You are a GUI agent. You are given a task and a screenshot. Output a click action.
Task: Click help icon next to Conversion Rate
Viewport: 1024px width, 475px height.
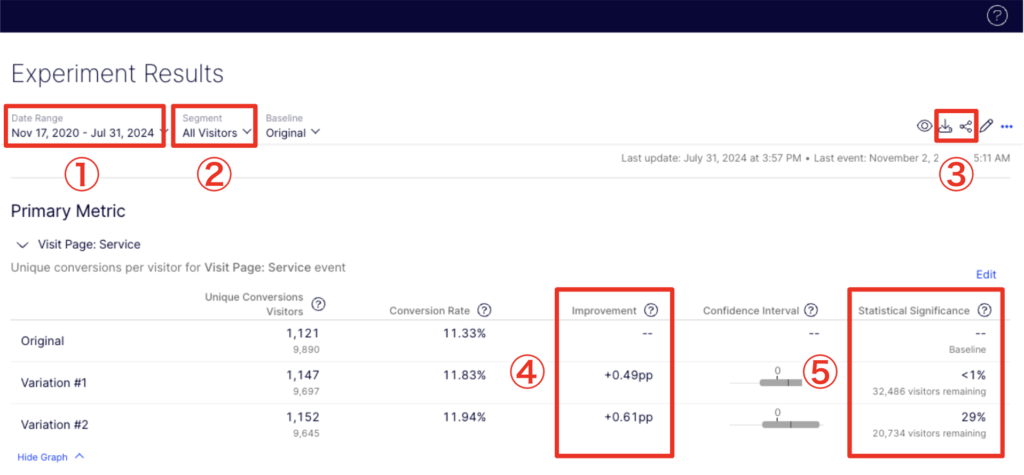click(x=484, y=311)
